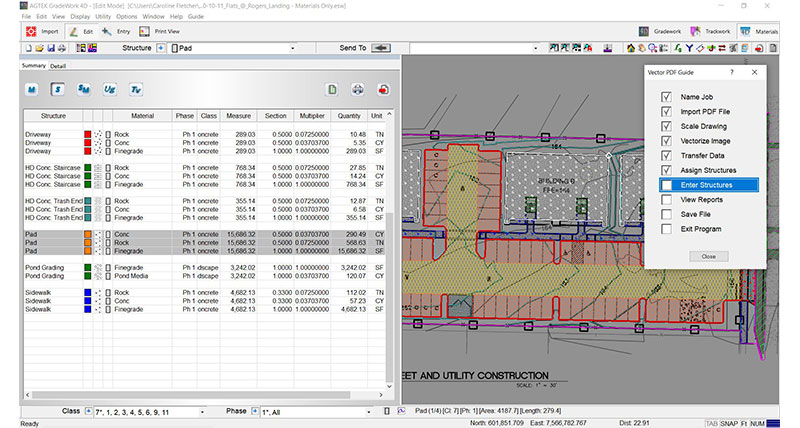Toggle the Transfer Data checkbox
Screen dimensions: 800x428
click(x=666, y=156)
